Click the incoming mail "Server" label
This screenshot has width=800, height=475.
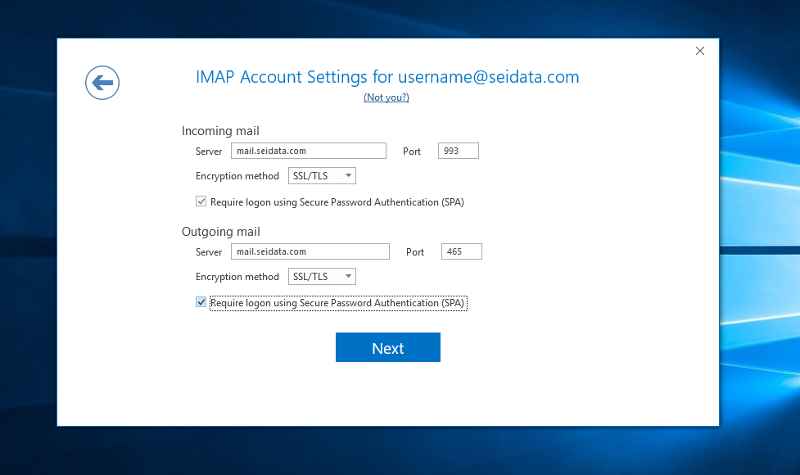click(209, 151)
